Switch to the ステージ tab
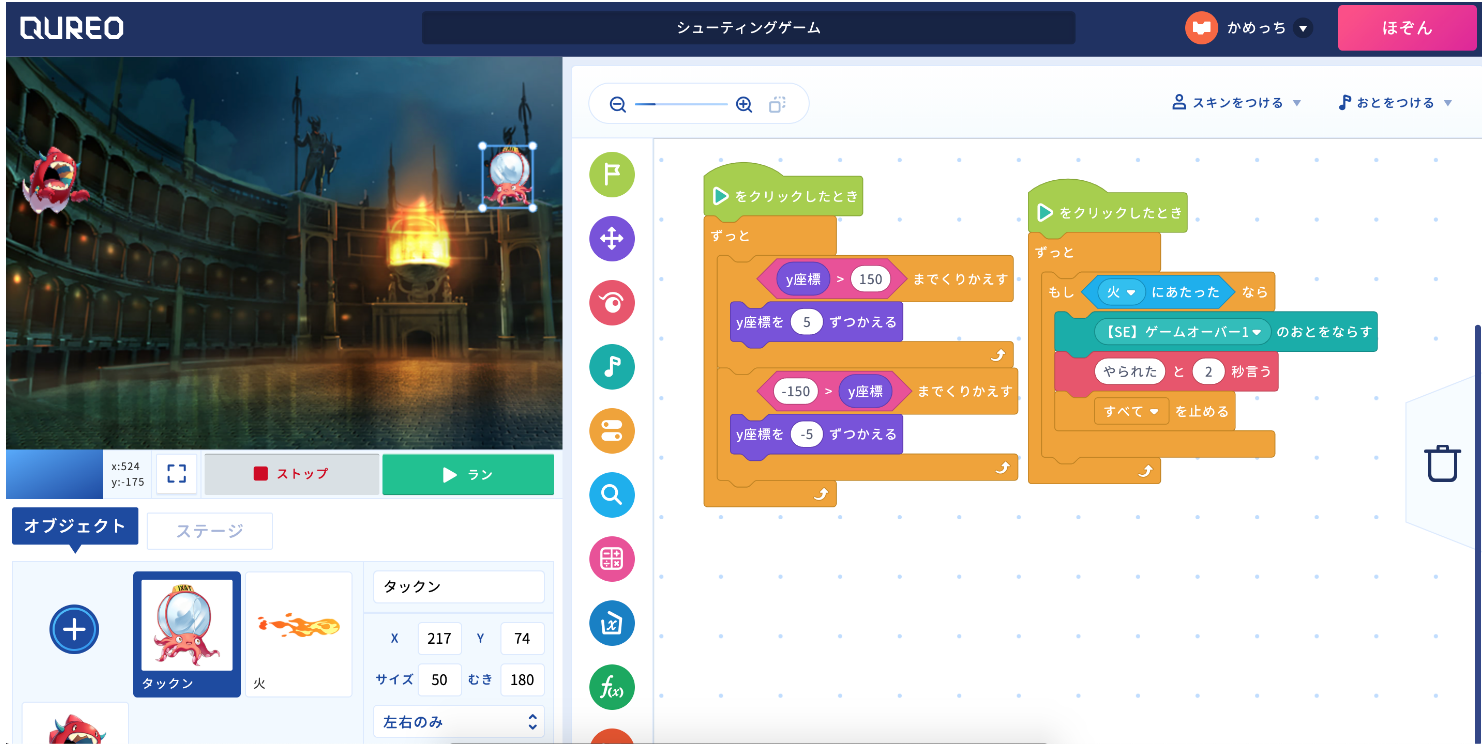Screen dimensions: 1484x746 pos(210,531)
